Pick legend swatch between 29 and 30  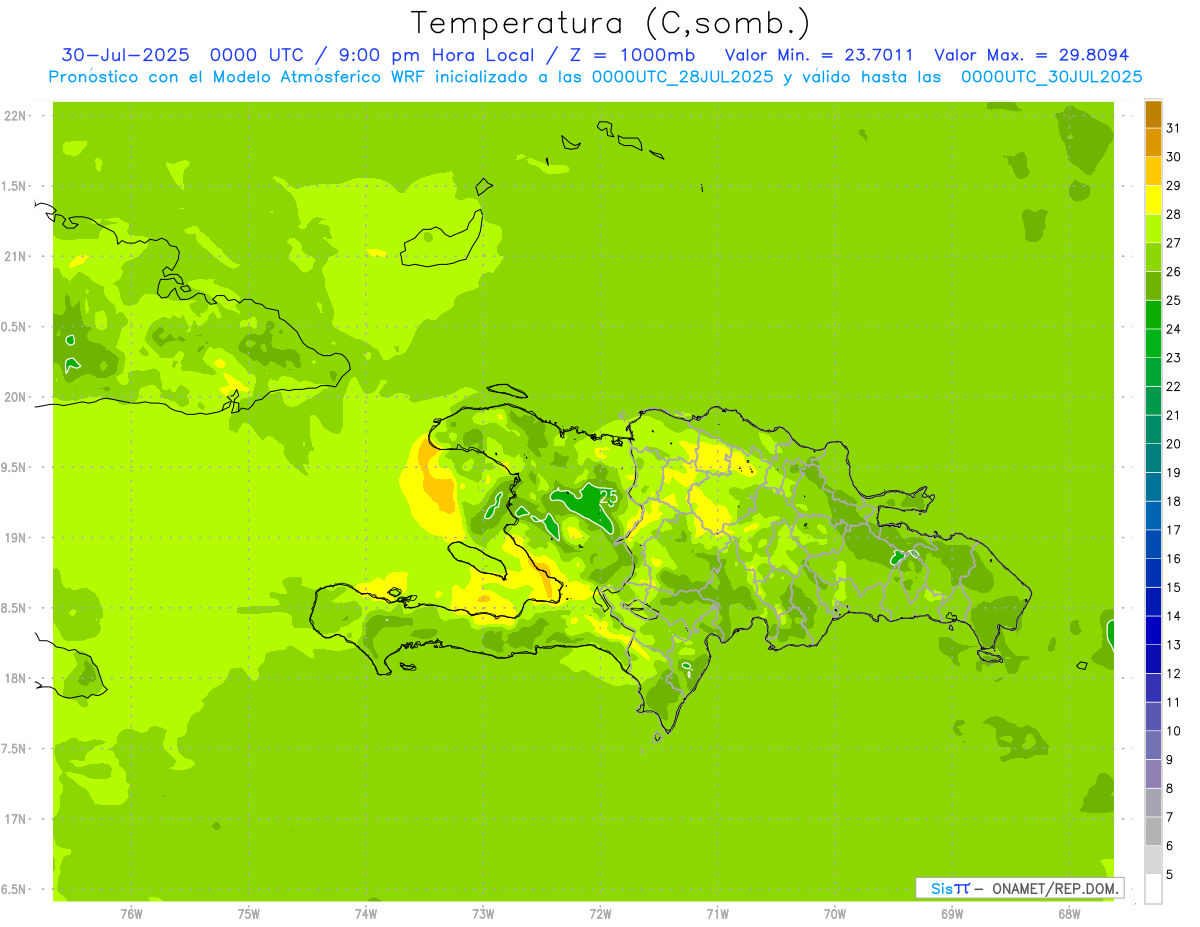coord(1153,171)
